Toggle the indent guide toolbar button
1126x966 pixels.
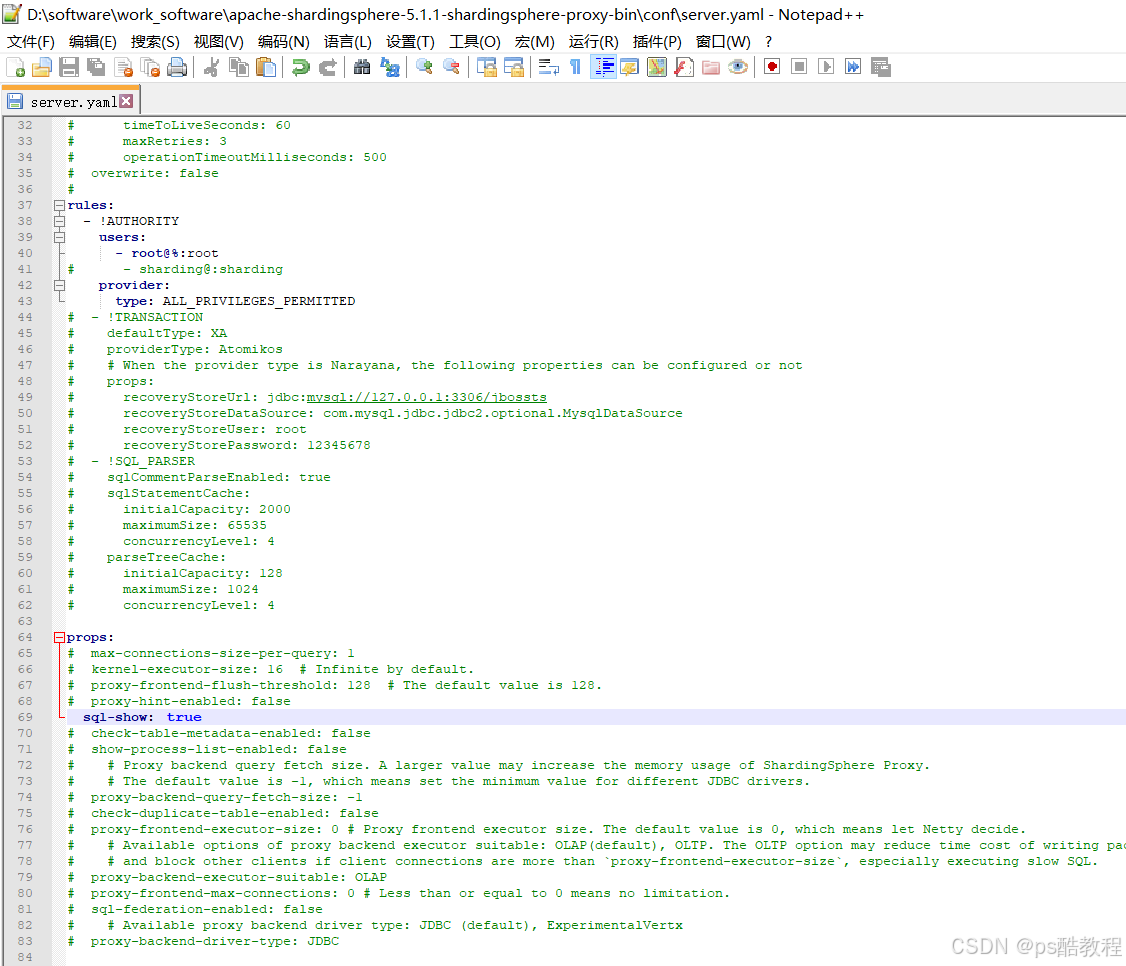click(x=603, y=68)
